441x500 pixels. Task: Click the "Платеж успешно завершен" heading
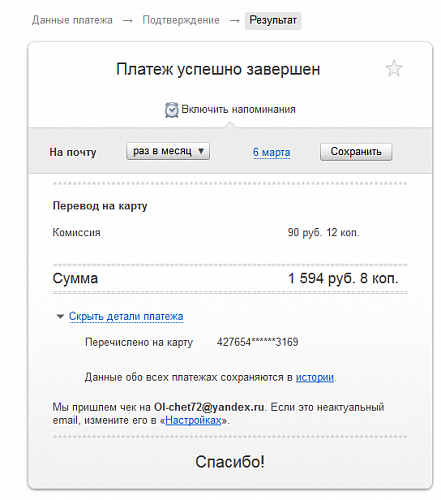click(218, 69)
